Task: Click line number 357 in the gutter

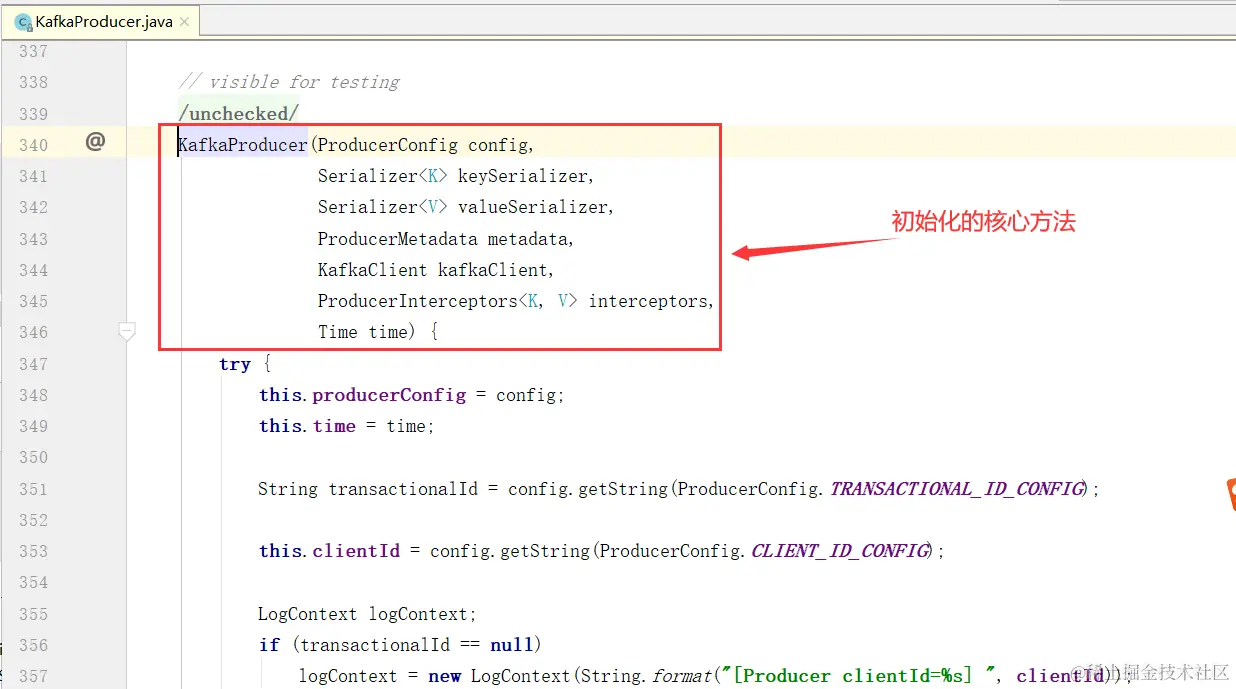Action: pos(33,676)
